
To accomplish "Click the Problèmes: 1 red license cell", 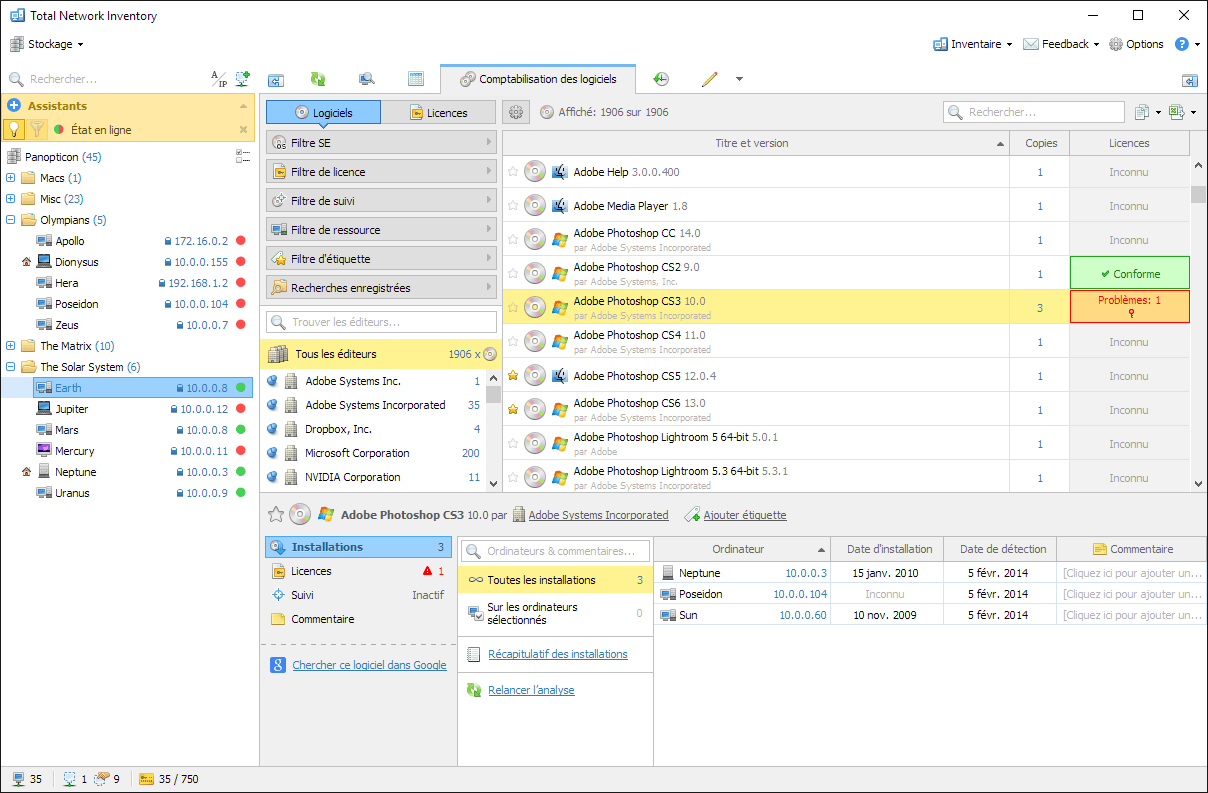I will [x=1129, y=306].
